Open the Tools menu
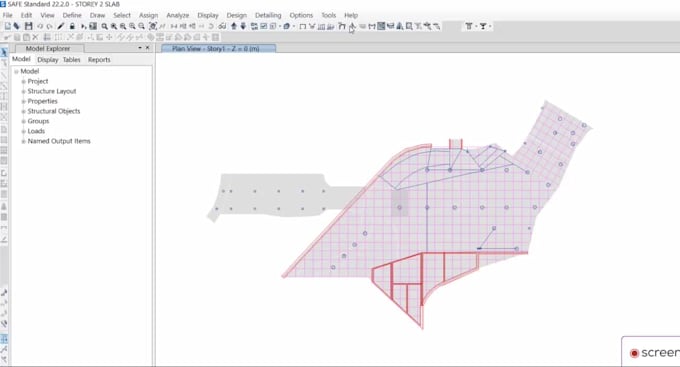Viewport: 680px width, 367px height. [x=328, y=15]
